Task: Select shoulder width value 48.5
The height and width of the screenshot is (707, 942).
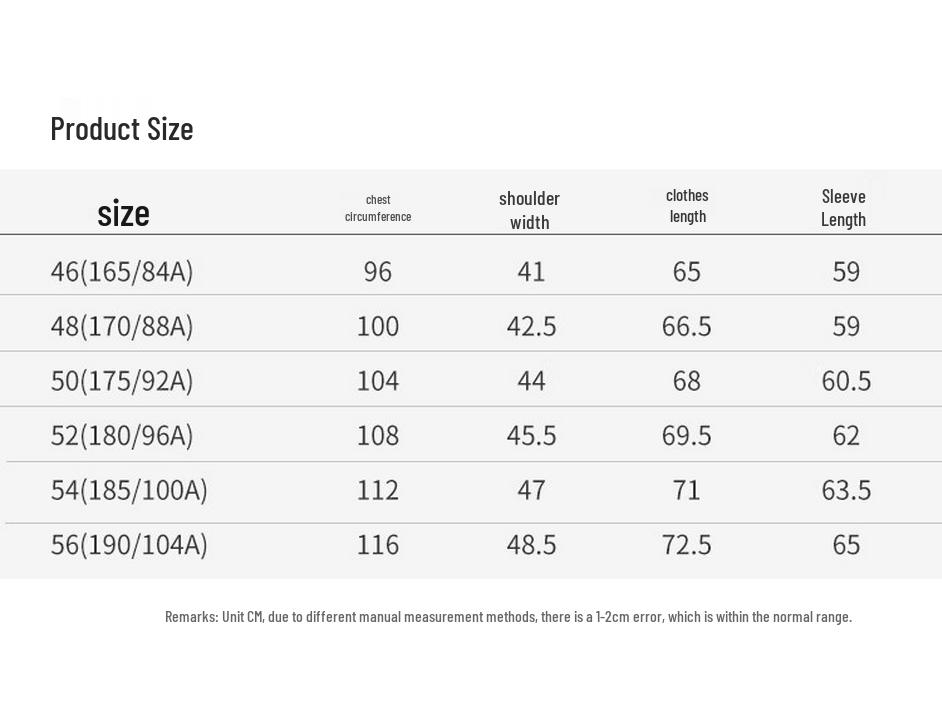Action: [531, 545]
